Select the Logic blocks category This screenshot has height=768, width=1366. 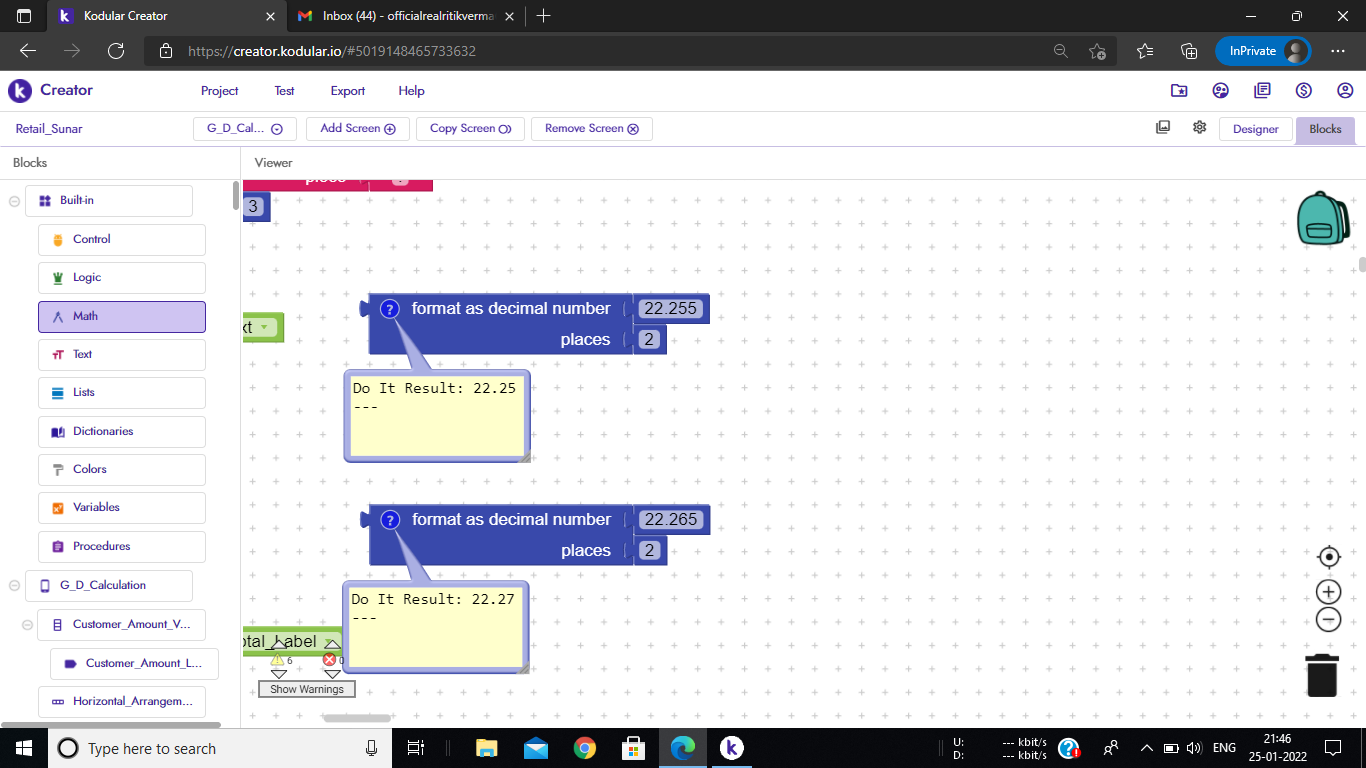122,278
